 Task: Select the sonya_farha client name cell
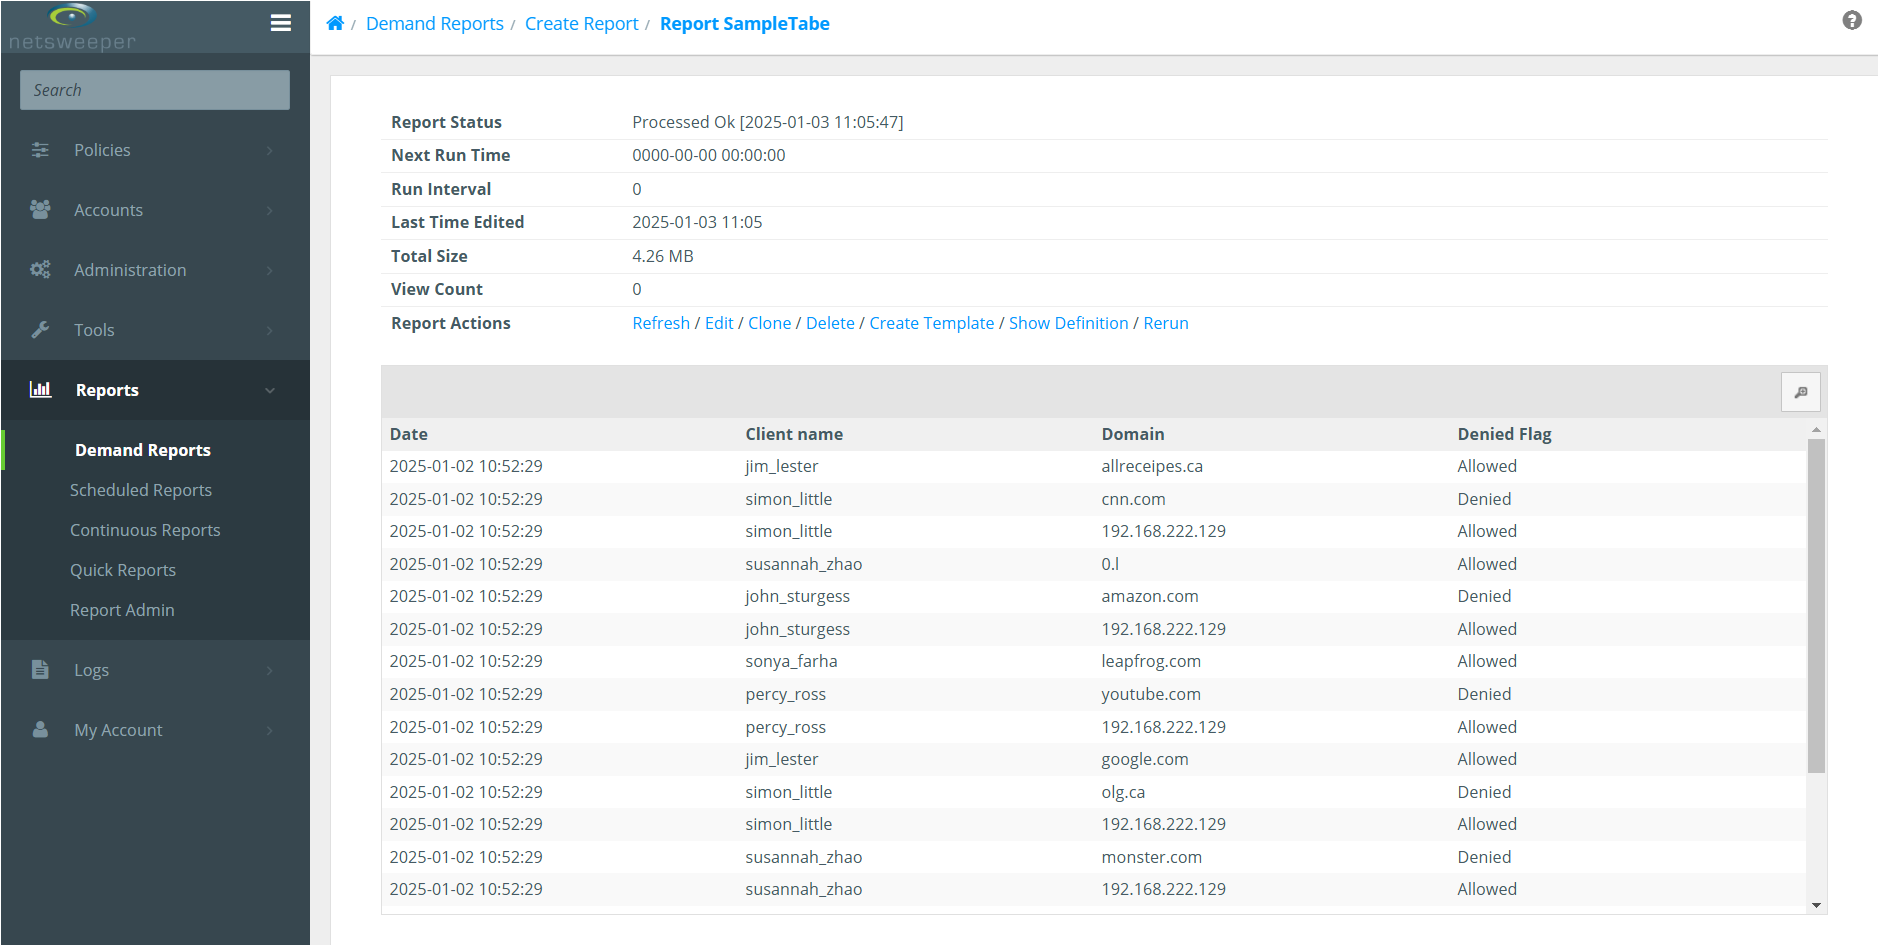pyautogui.click(x=791, y=661)
